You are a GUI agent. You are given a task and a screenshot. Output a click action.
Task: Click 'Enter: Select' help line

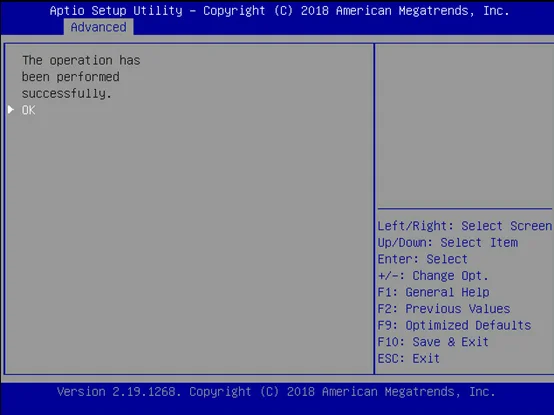pos(423,259)
